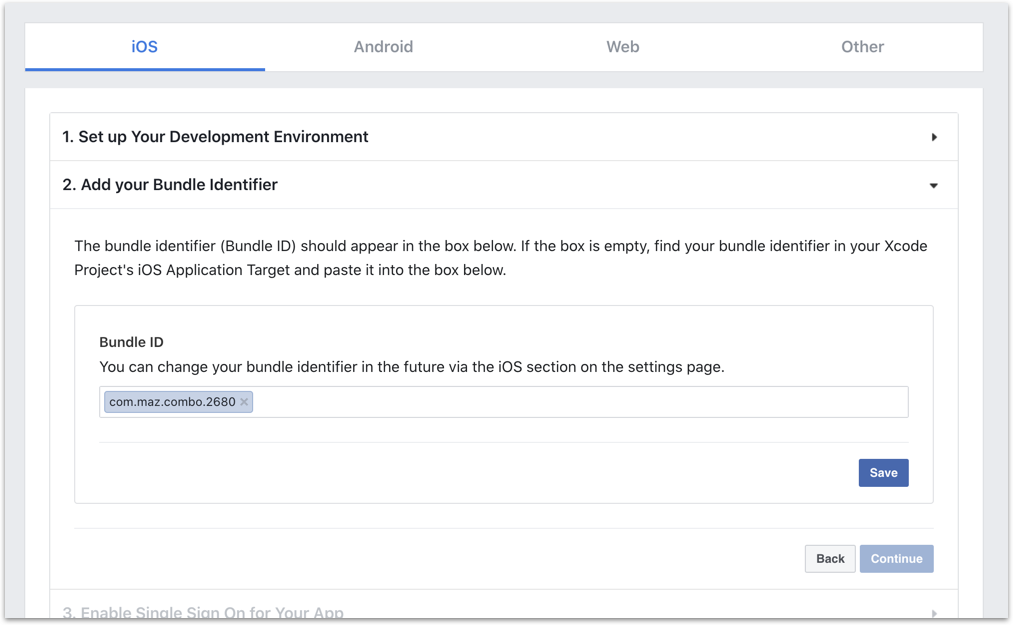Click the Add your Bundle Identifier heading
The width and height of the screenshot is (1013, 625).
coord(170,185)
